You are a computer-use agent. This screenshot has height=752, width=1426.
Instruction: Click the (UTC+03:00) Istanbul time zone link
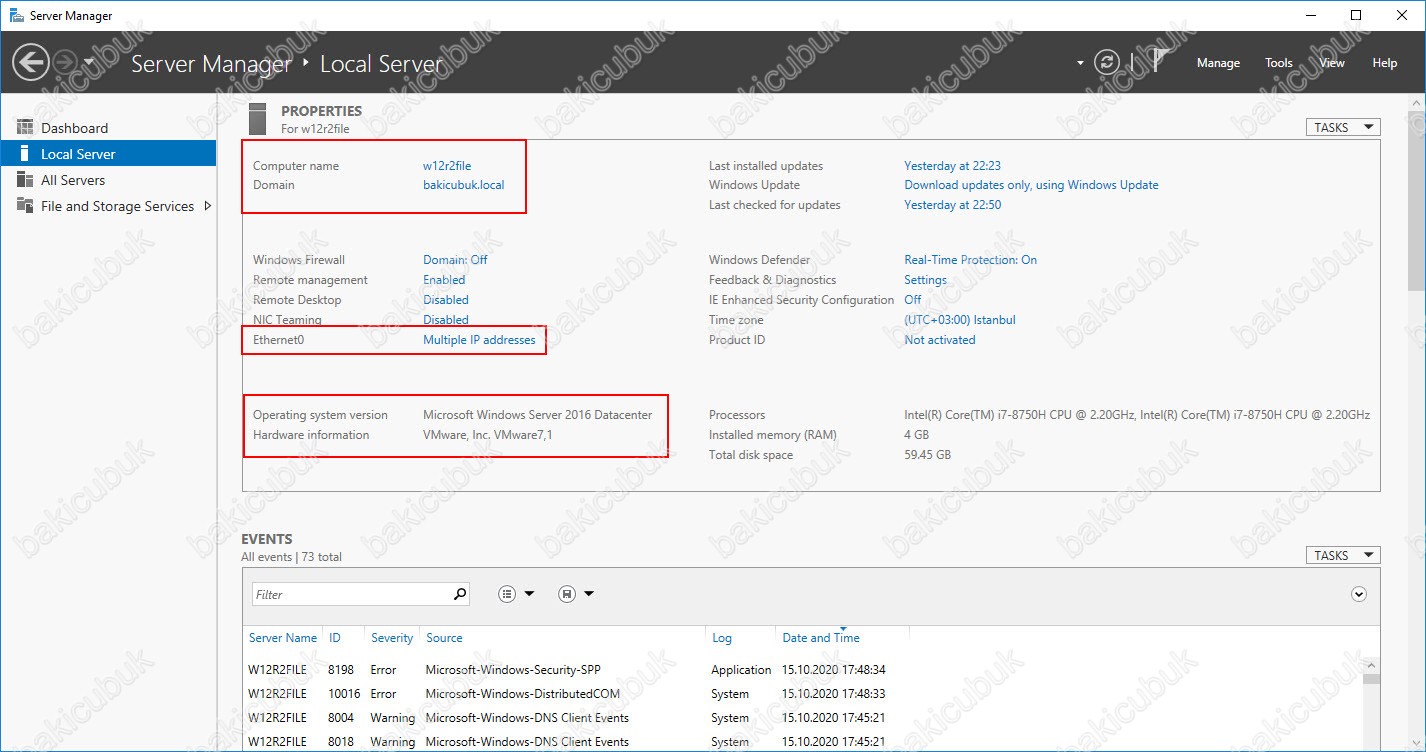[x=960, y=320]
